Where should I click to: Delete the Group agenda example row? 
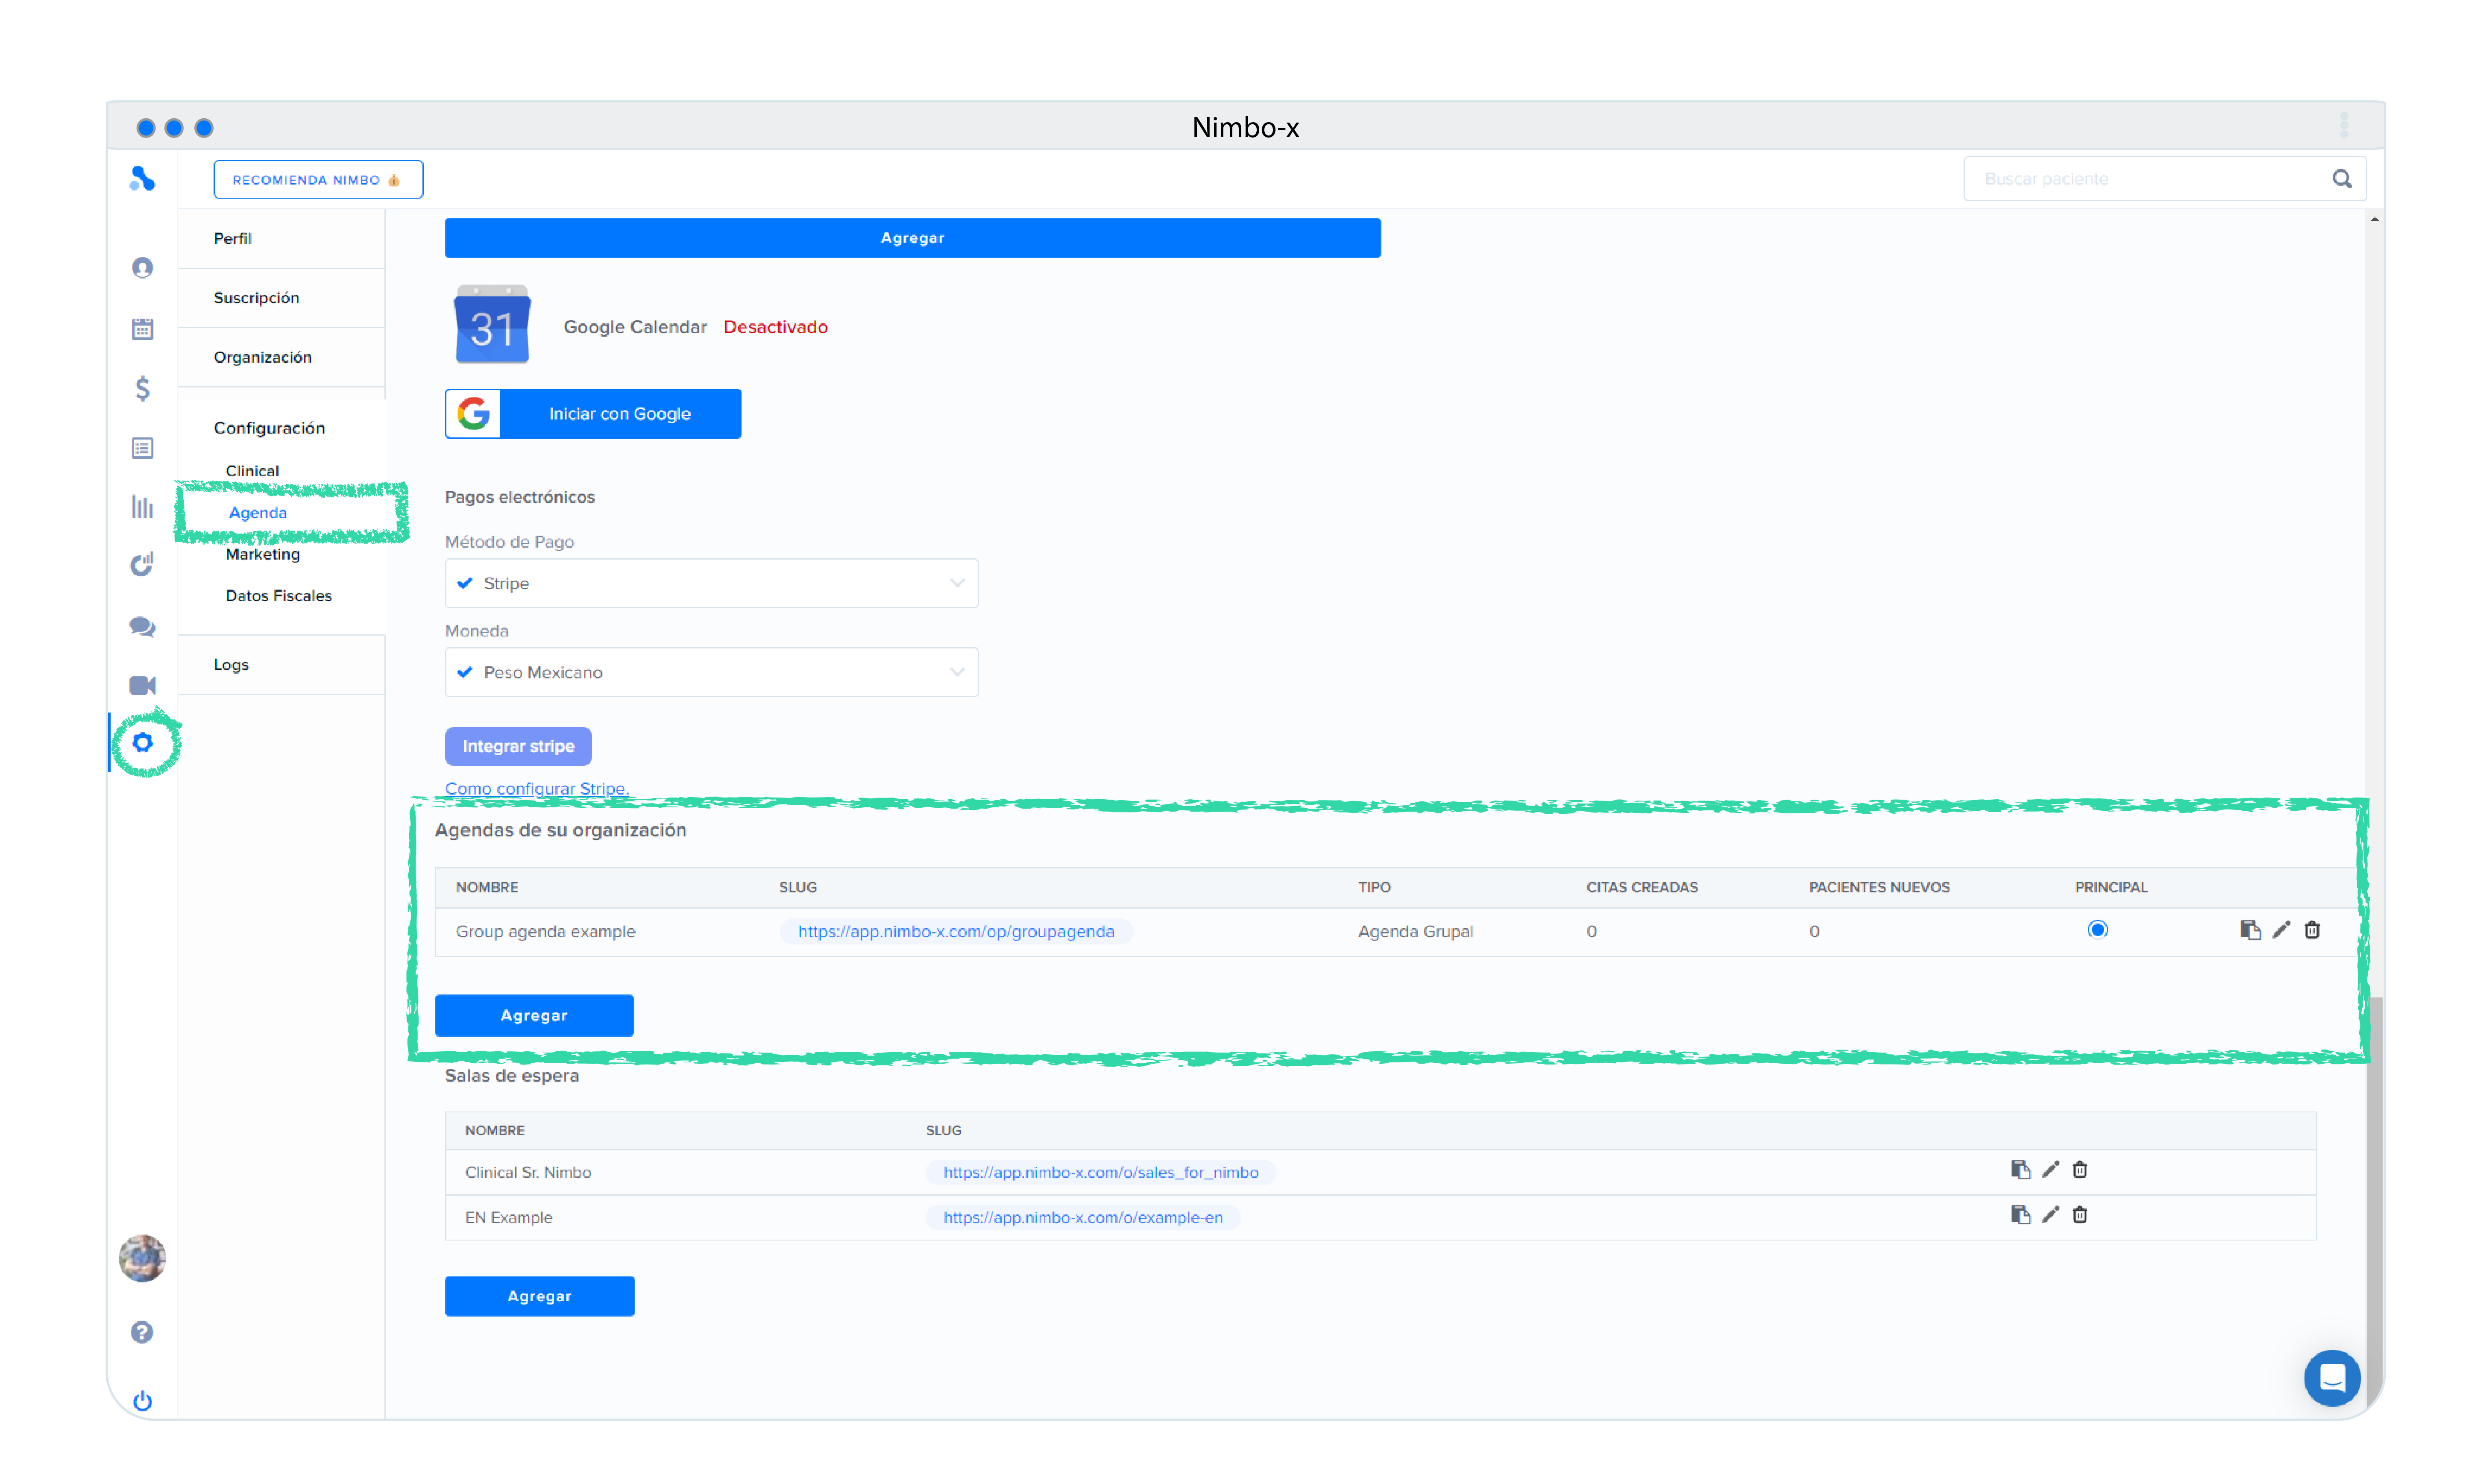[2312, 930]
